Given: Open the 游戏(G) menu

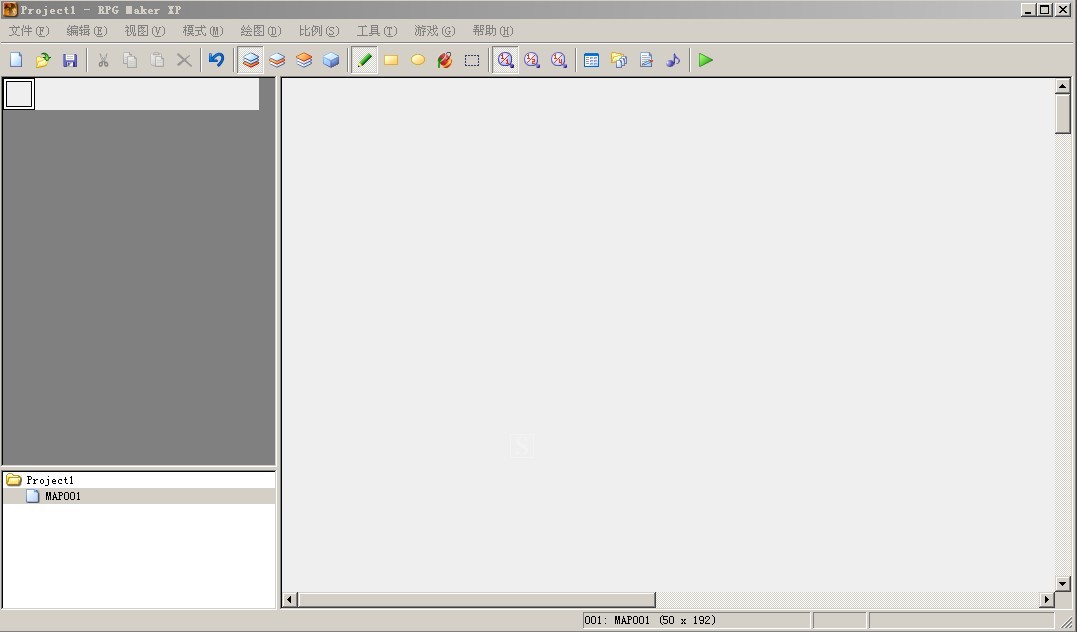Looking at the screenshot, I should pyautogui.click(x=435, y=31).
